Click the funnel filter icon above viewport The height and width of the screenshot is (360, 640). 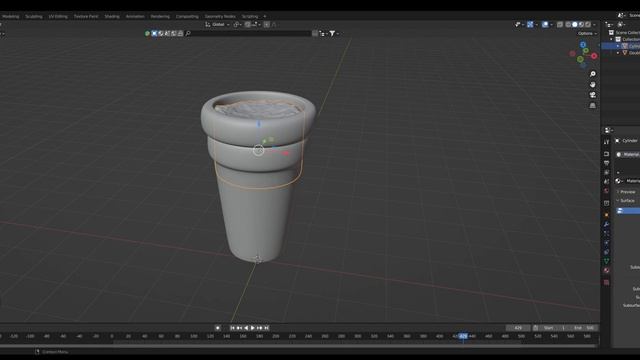332,33
